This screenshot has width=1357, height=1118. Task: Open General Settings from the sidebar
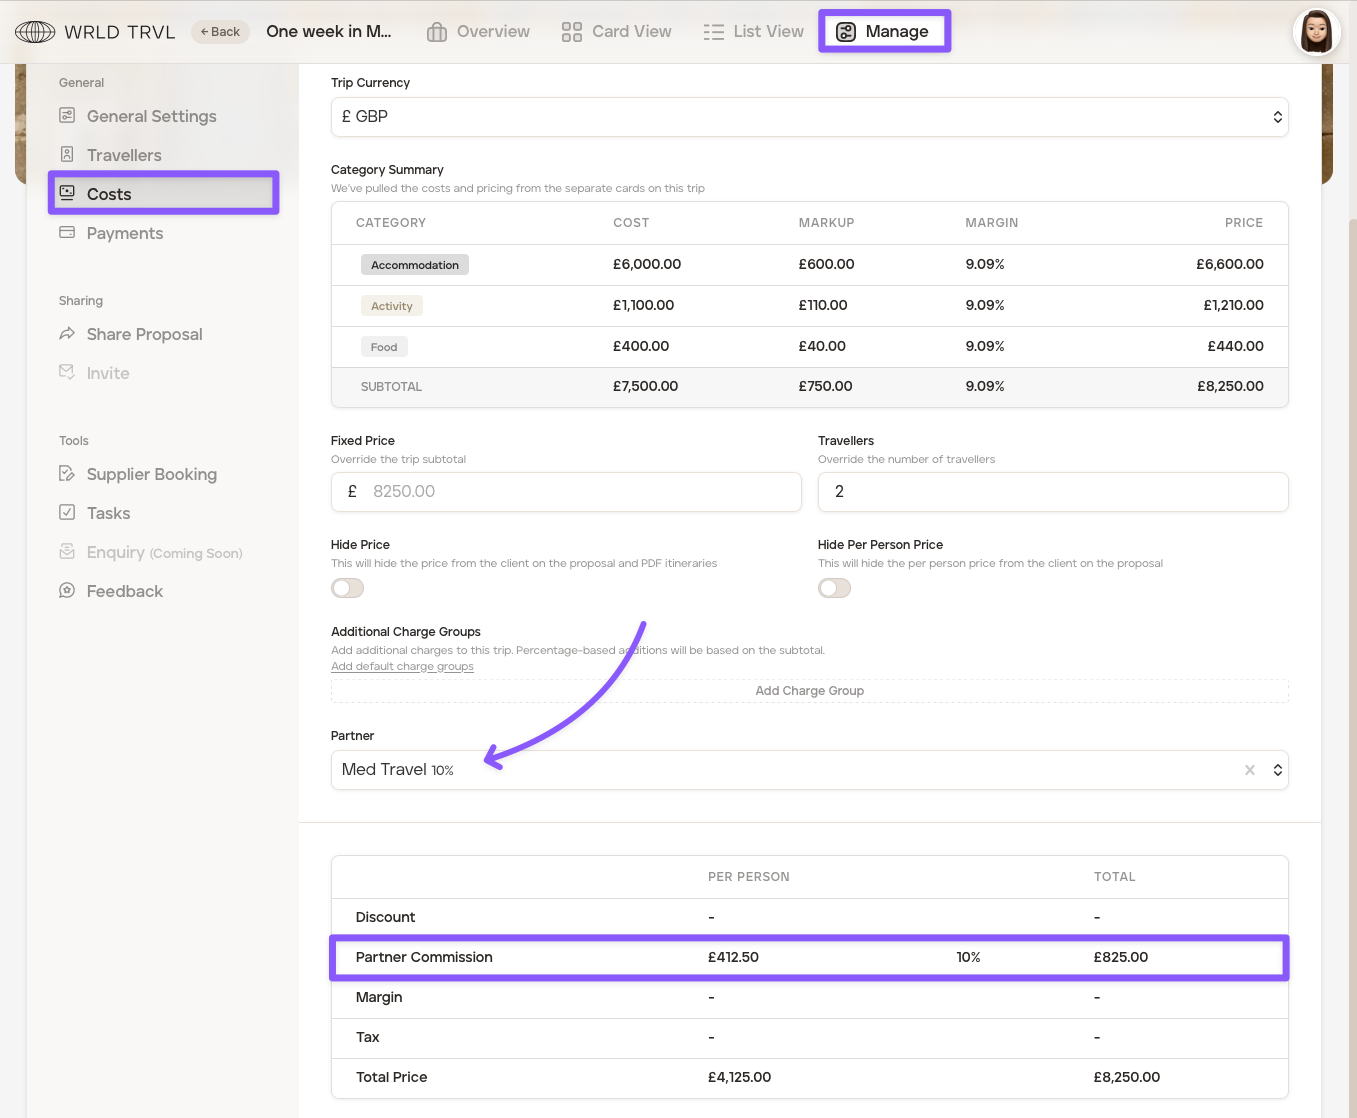pos(151,116)
